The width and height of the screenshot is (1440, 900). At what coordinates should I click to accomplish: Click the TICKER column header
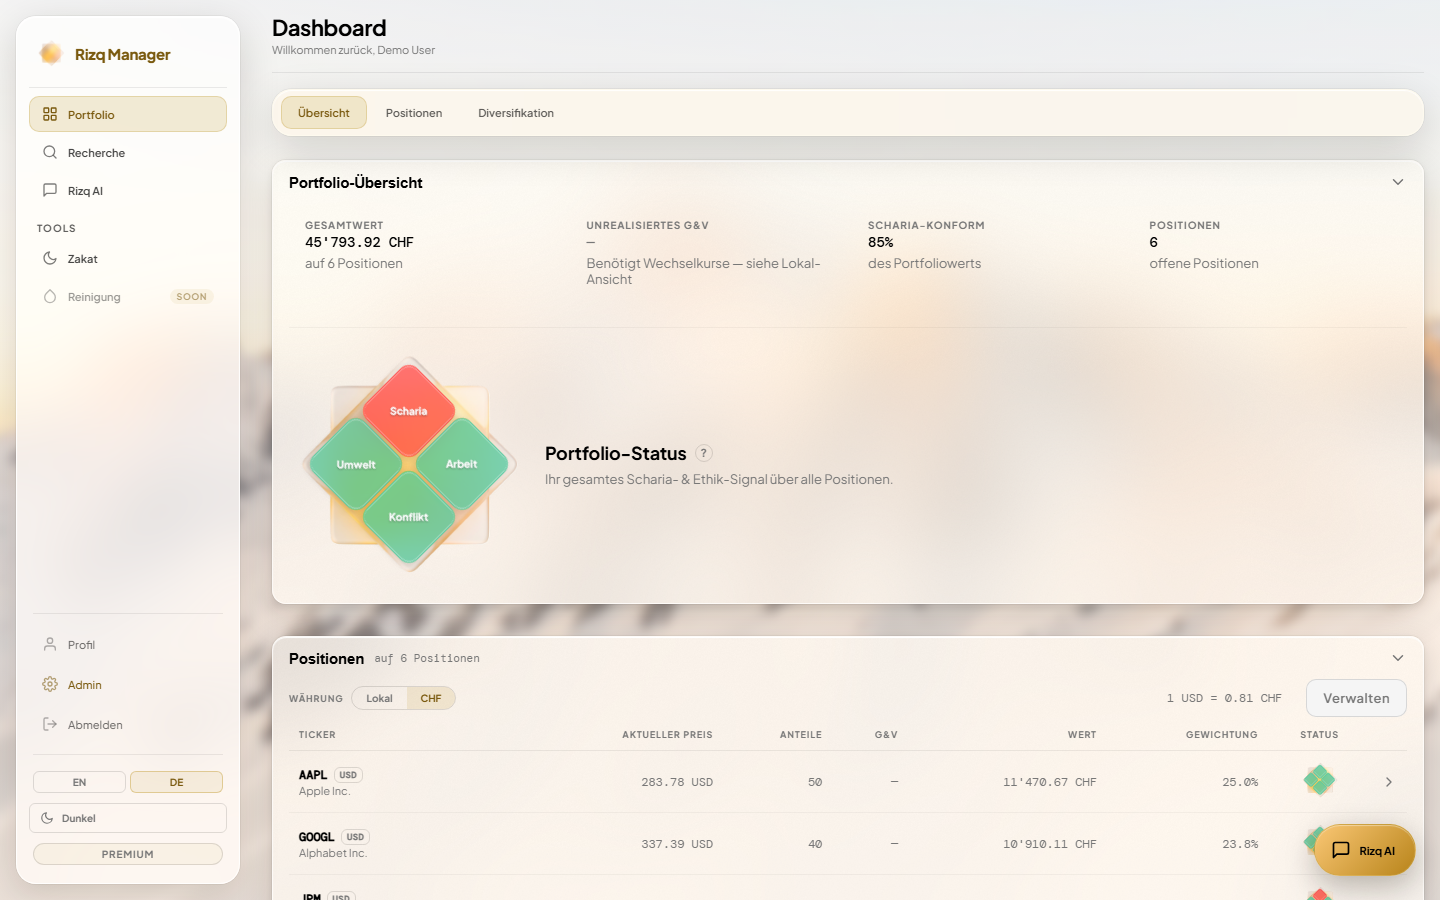click(x=317, y=735)
